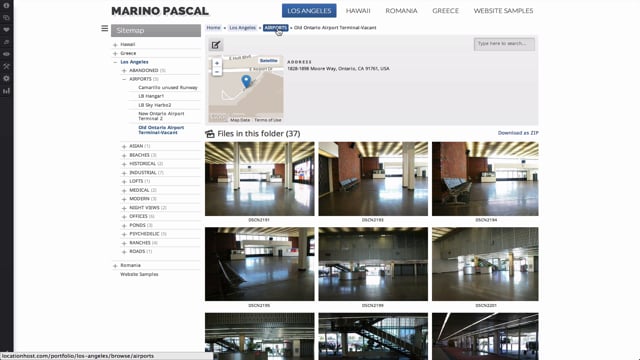Open favorites heart icon in sidebar
Screen dimensions: 640x360
click(6, 30)
